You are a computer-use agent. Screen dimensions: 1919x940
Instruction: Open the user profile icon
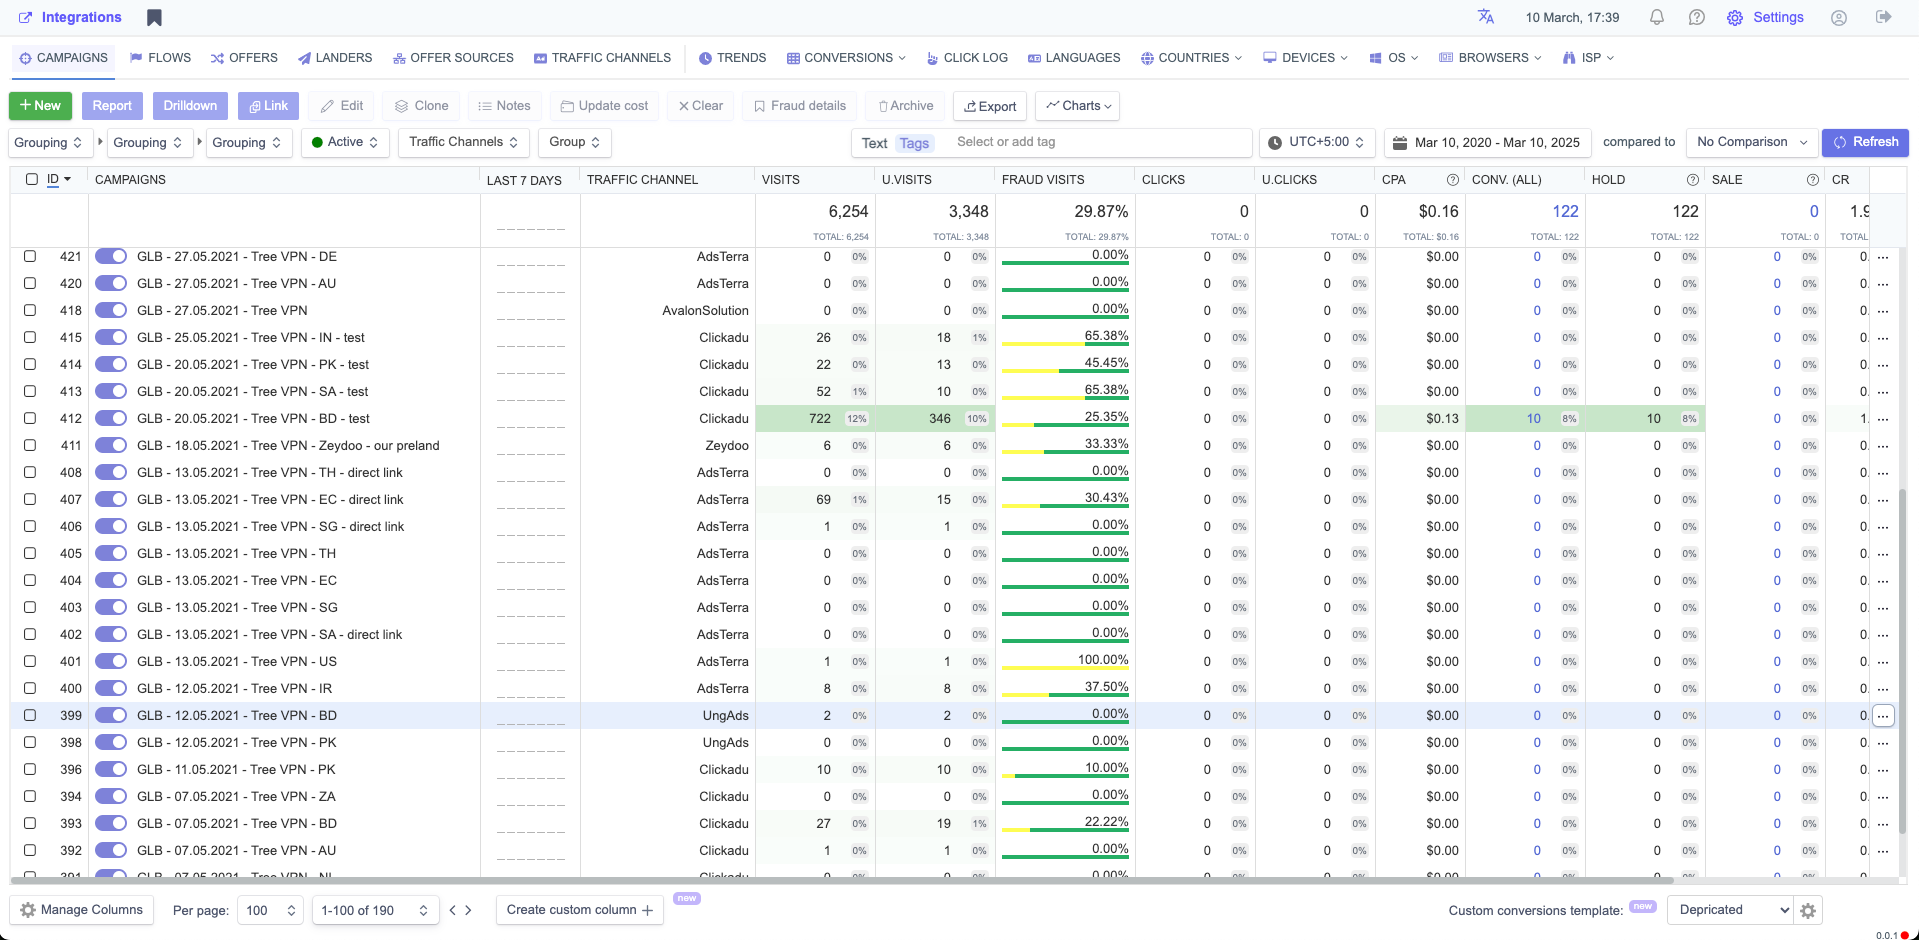1839,18
